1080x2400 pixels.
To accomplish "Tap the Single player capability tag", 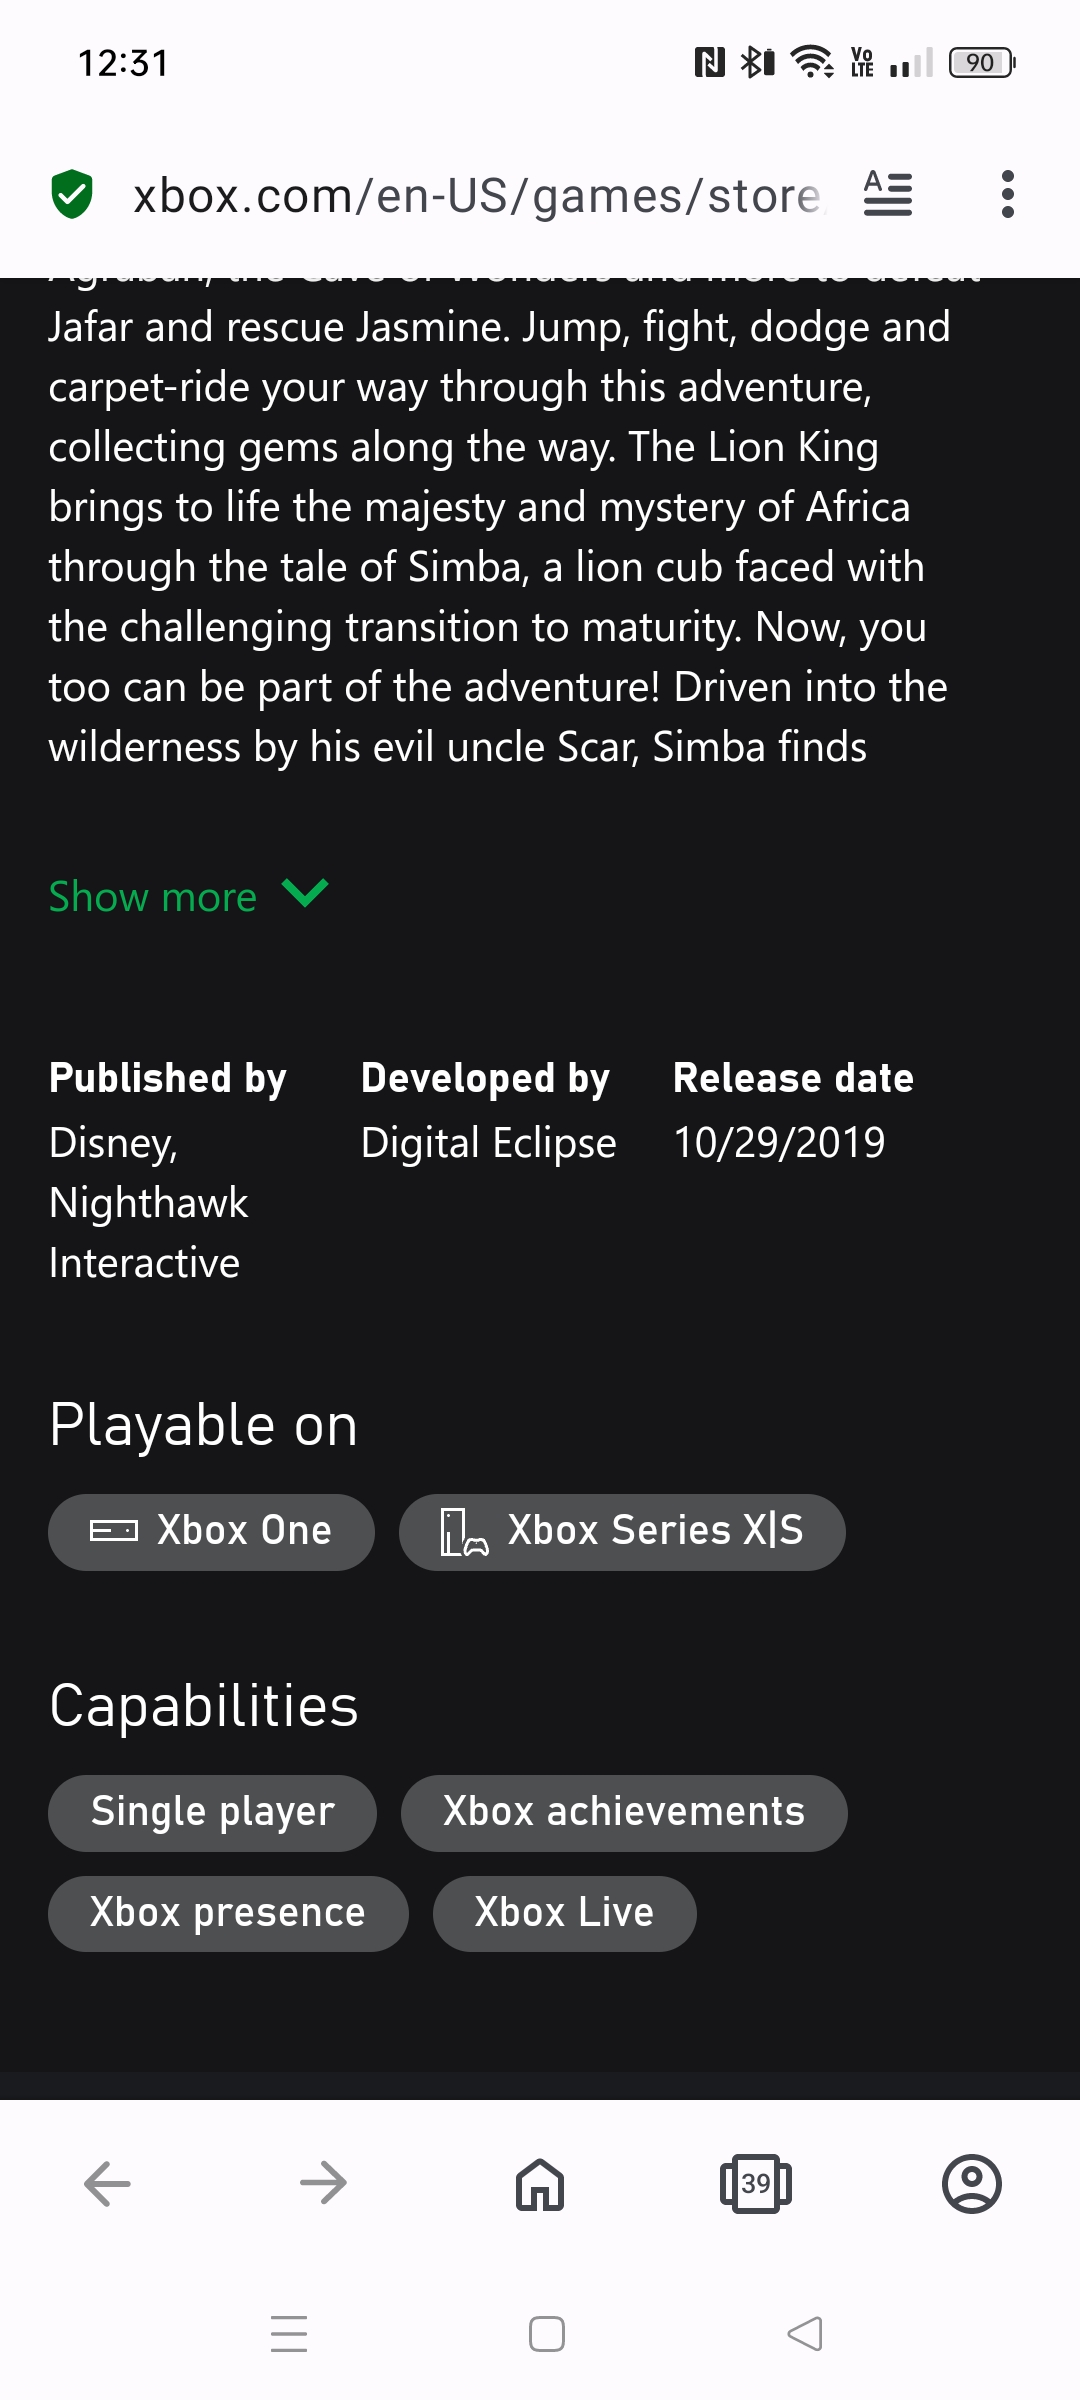I will point(212,1813).
